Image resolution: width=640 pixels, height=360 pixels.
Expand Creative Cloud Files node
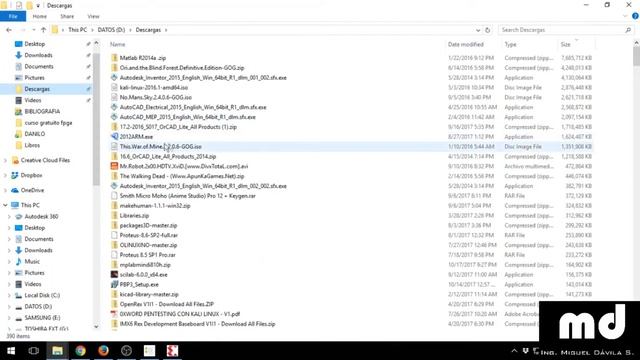pyautogui.click(x=5, y=160)
